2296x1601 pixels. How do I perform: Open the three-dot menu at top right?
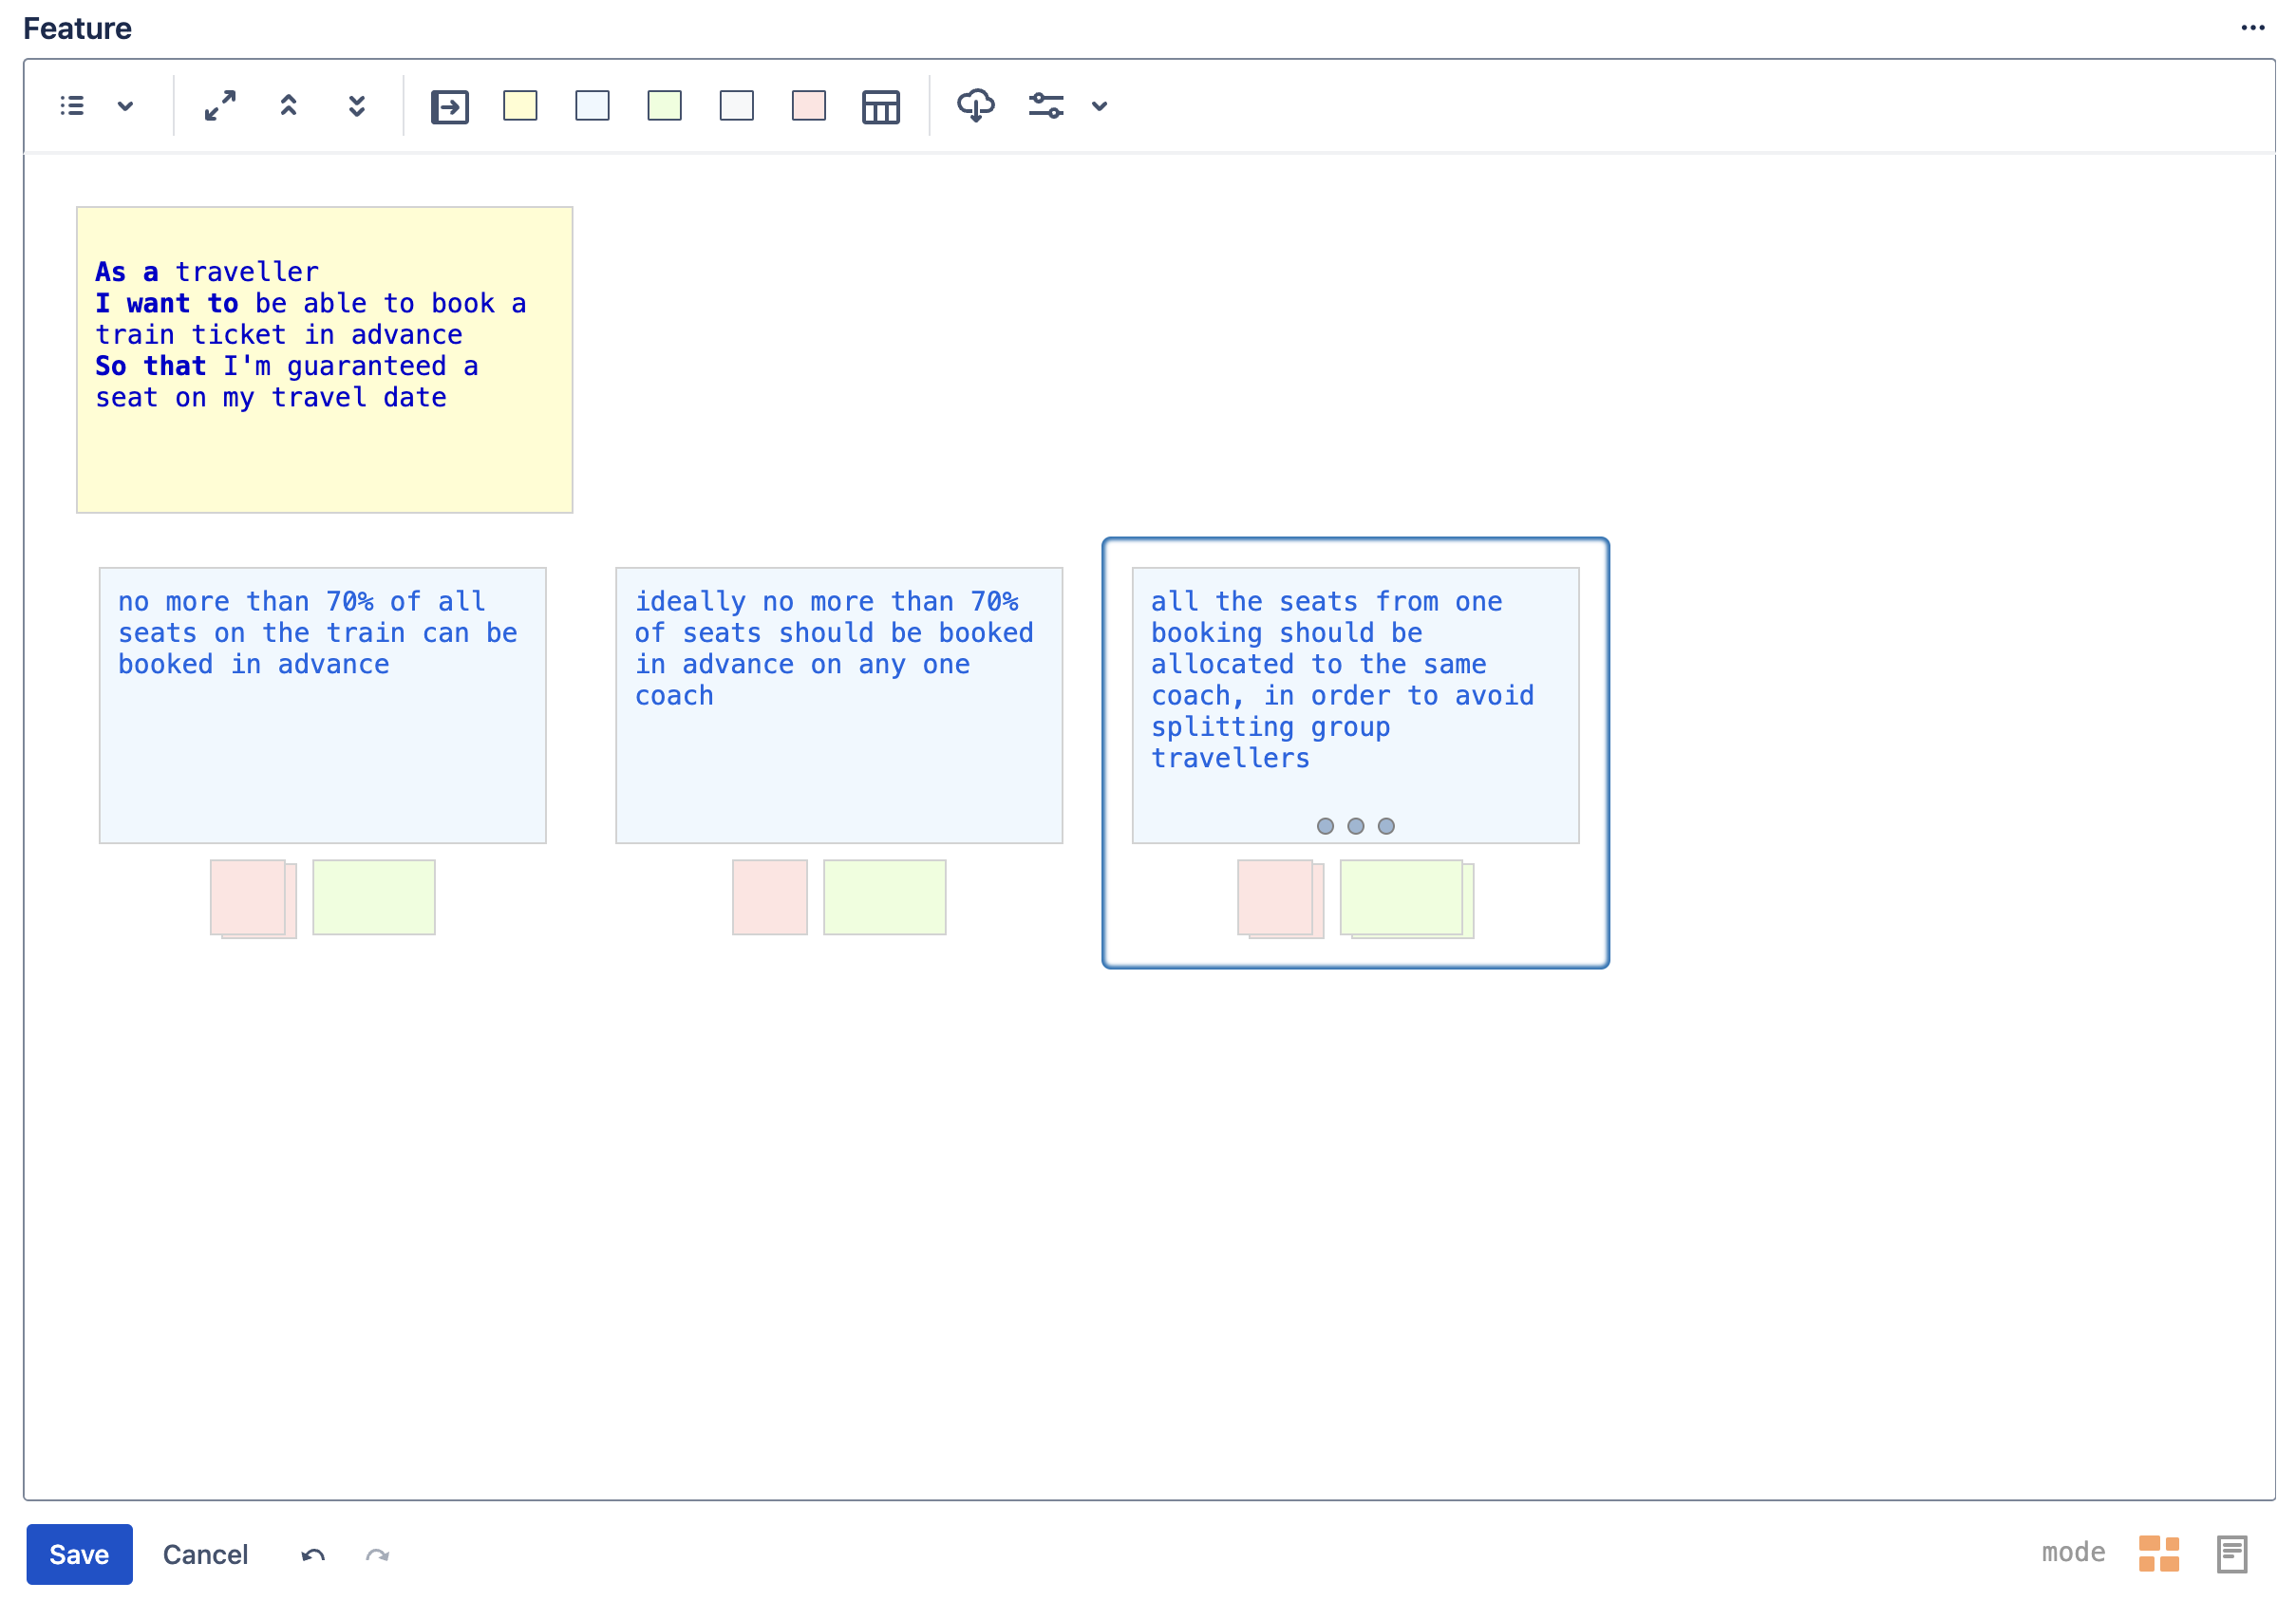click(x=2253, y=28)
